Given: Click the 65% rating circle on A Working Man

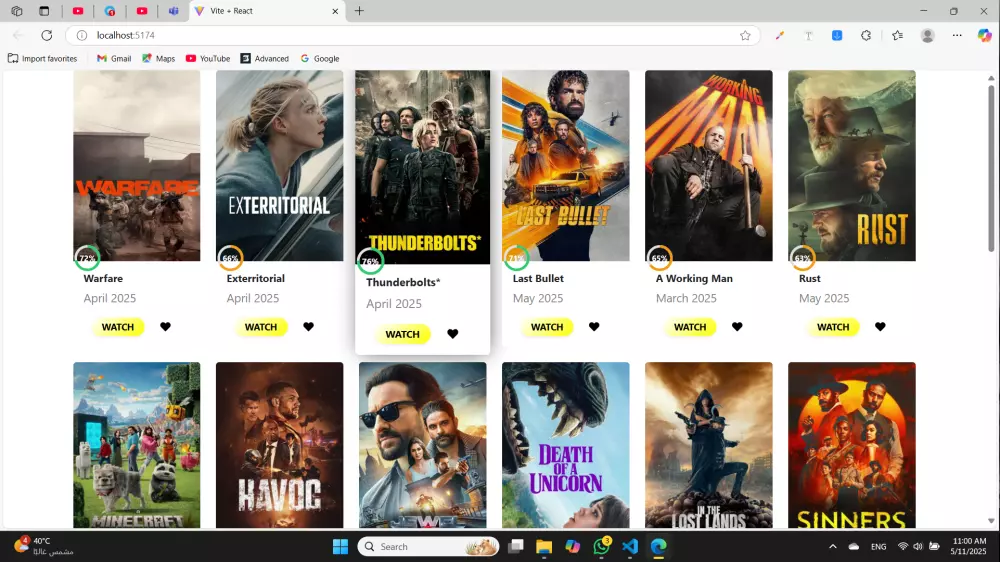Looking at the screenshot, I should [x=659, y=258].
